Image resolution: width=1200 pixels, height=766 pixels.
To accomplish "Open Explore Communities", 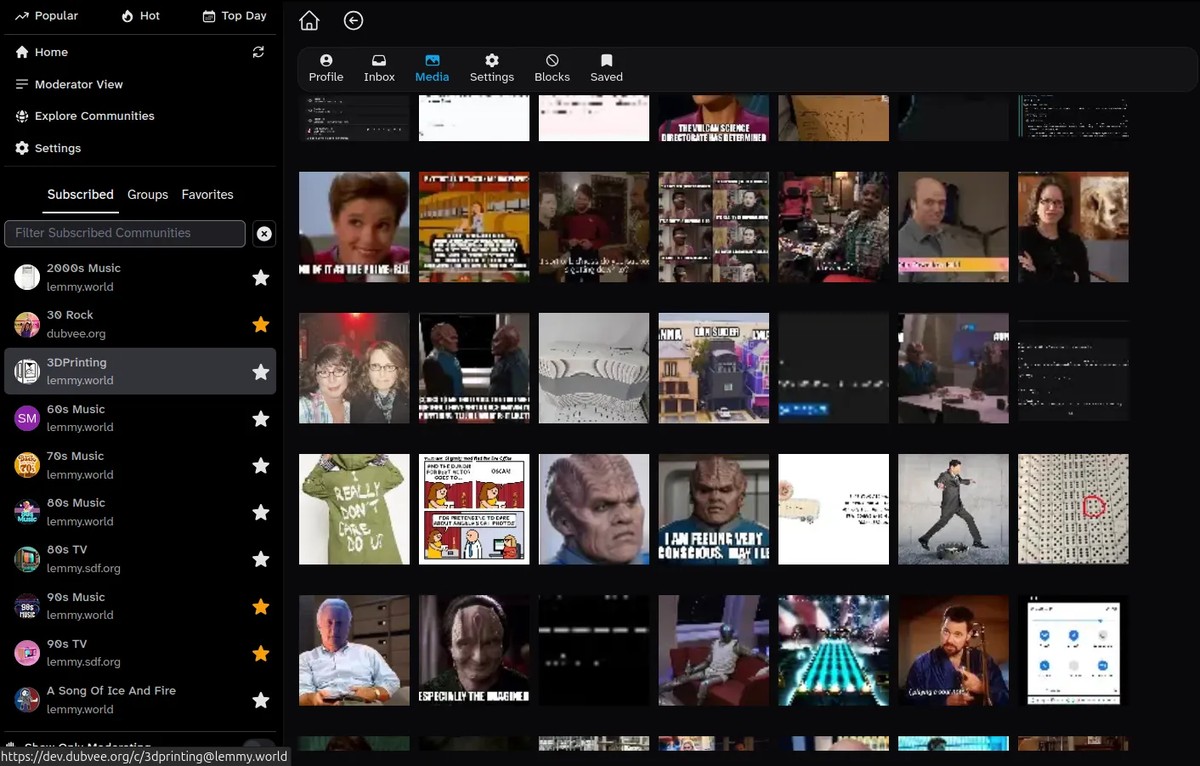I will click(x=94, y=116).
